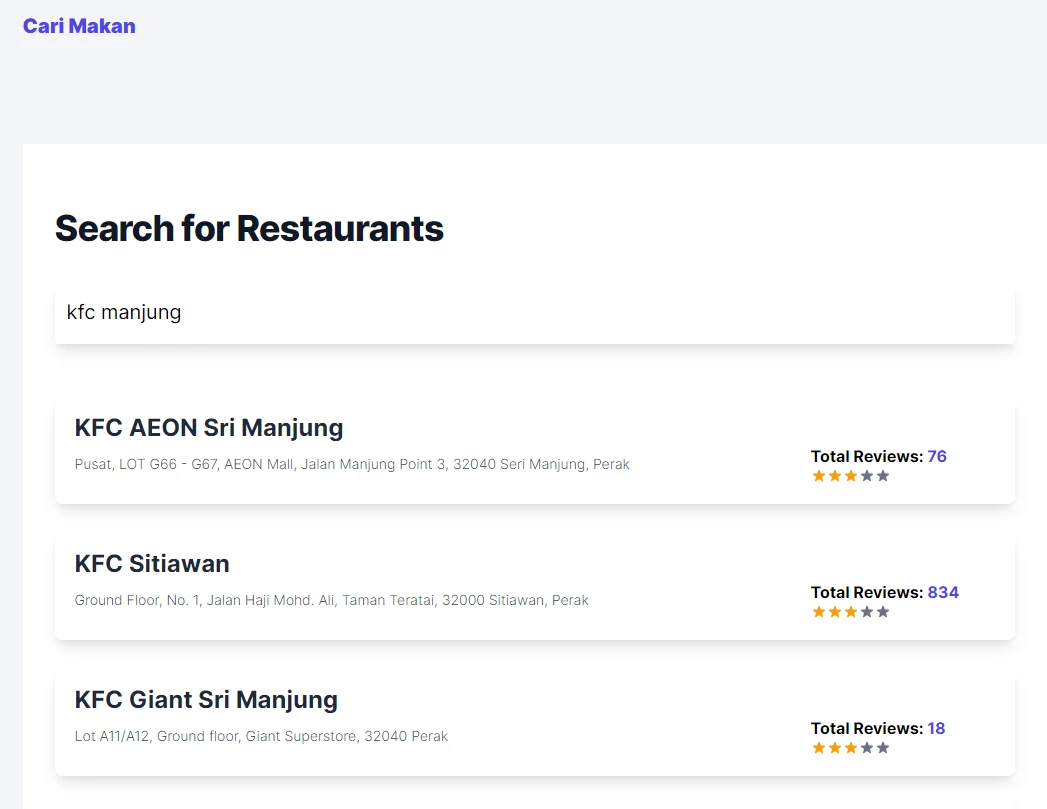Open the KFC Sitiawan result

[152, 564]
